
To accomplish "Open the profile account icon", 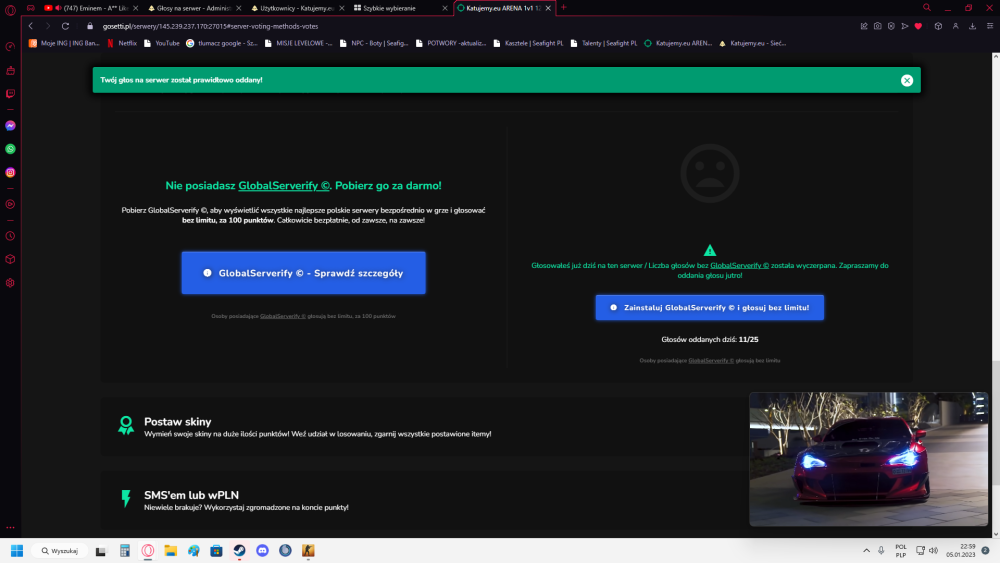I will coord(955,26).
